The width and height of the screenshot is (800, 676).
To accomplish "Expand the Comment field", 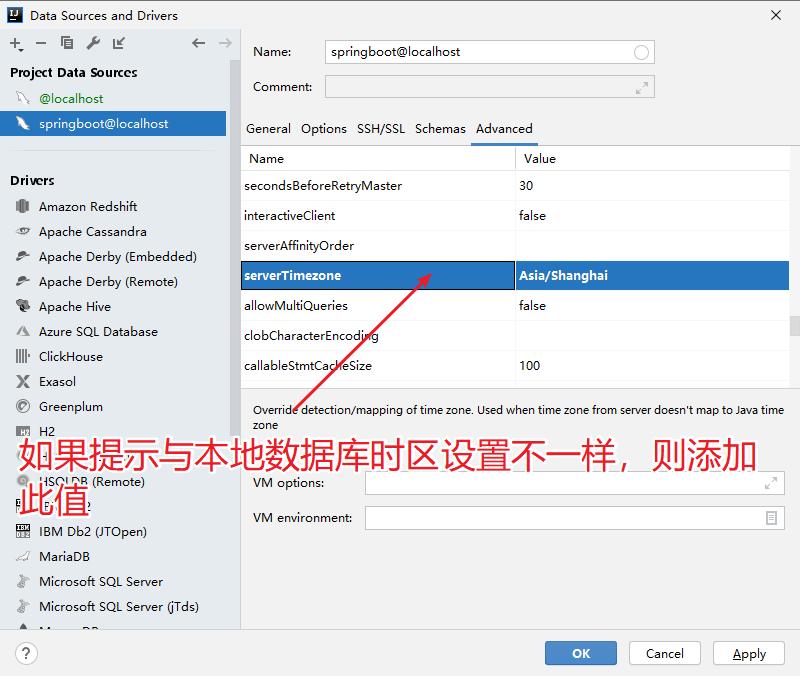I will (x=642, y=88).
